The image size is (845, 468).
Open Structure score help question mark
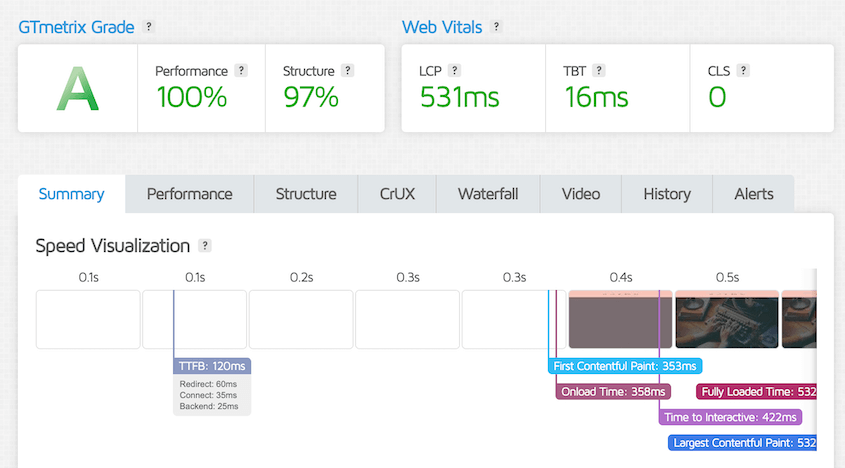tap(348, 71)
